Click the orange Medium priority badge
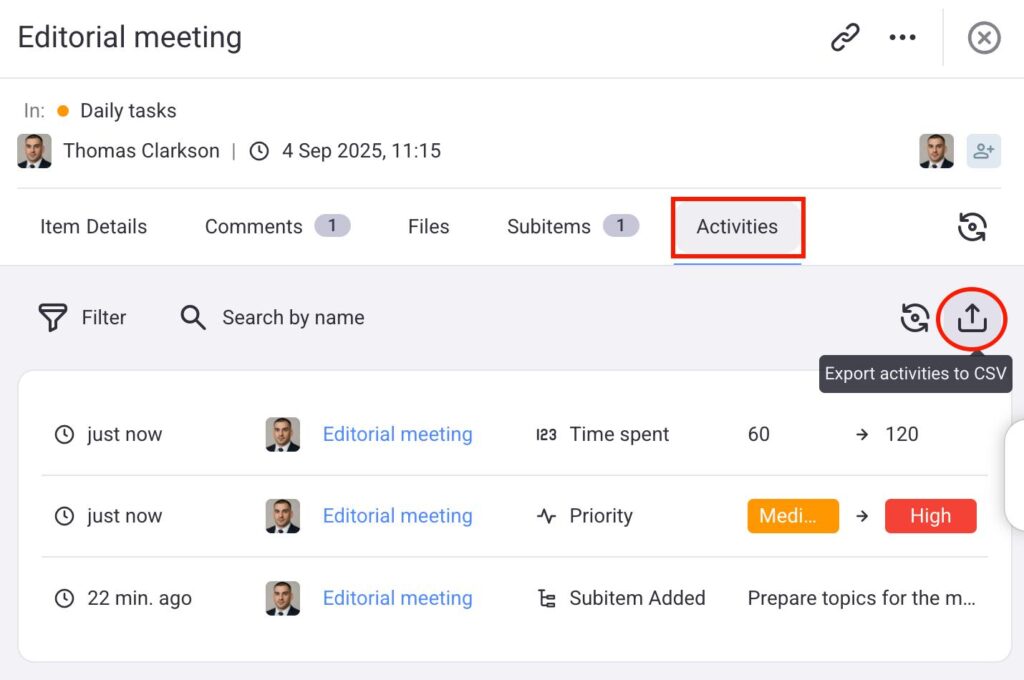Screen dimensions: 1024x680 [x=792, y=517]
